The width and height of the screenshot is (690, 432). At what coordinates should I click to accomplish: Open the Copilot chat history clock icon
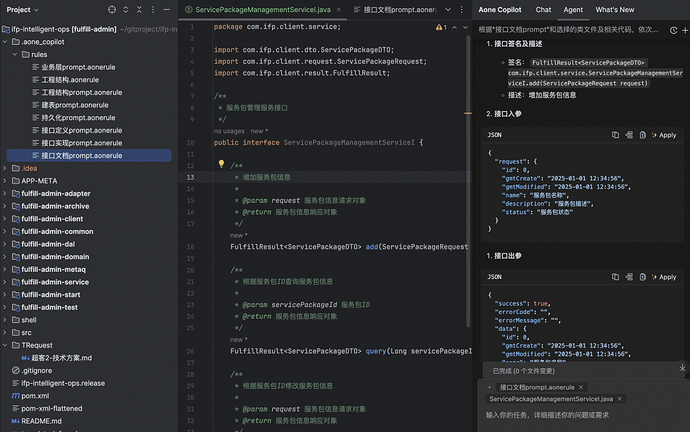coord(673,30)
